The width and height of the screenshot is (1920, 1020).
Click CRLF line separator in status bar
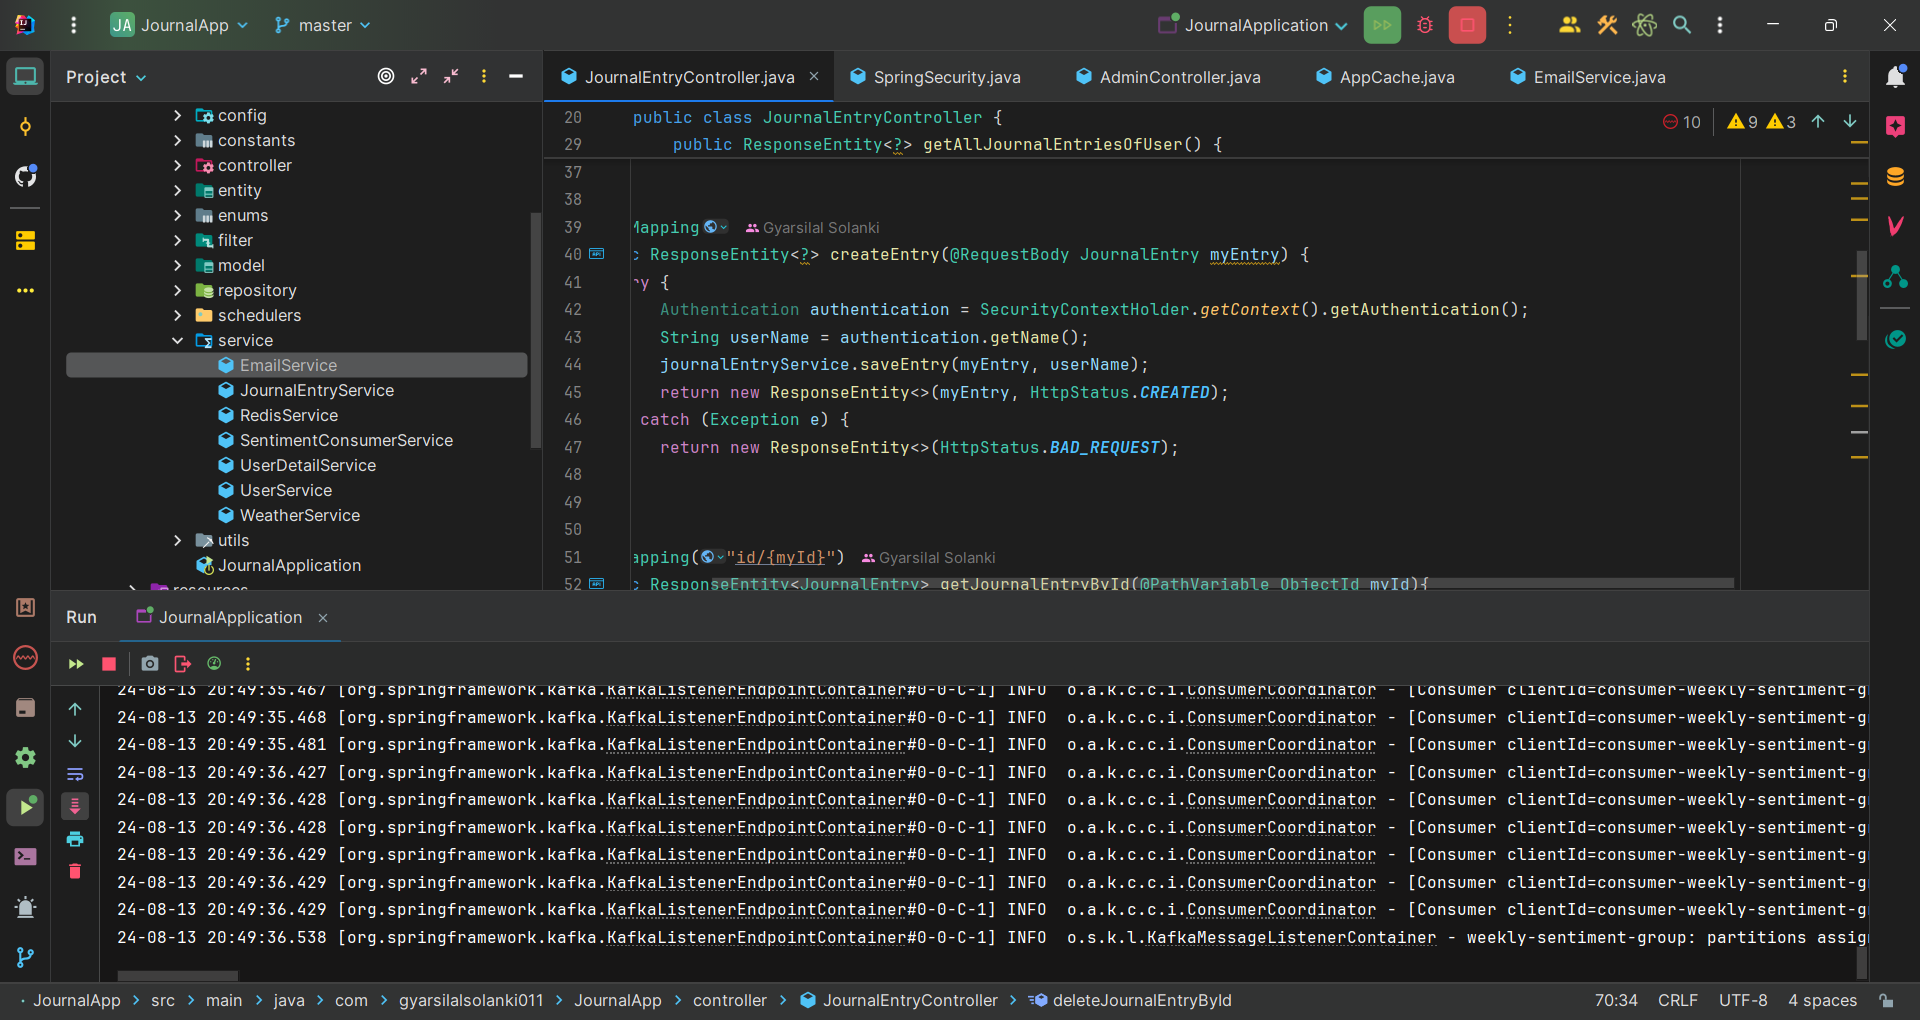pyautogui.click(x=1677, y=1000)
